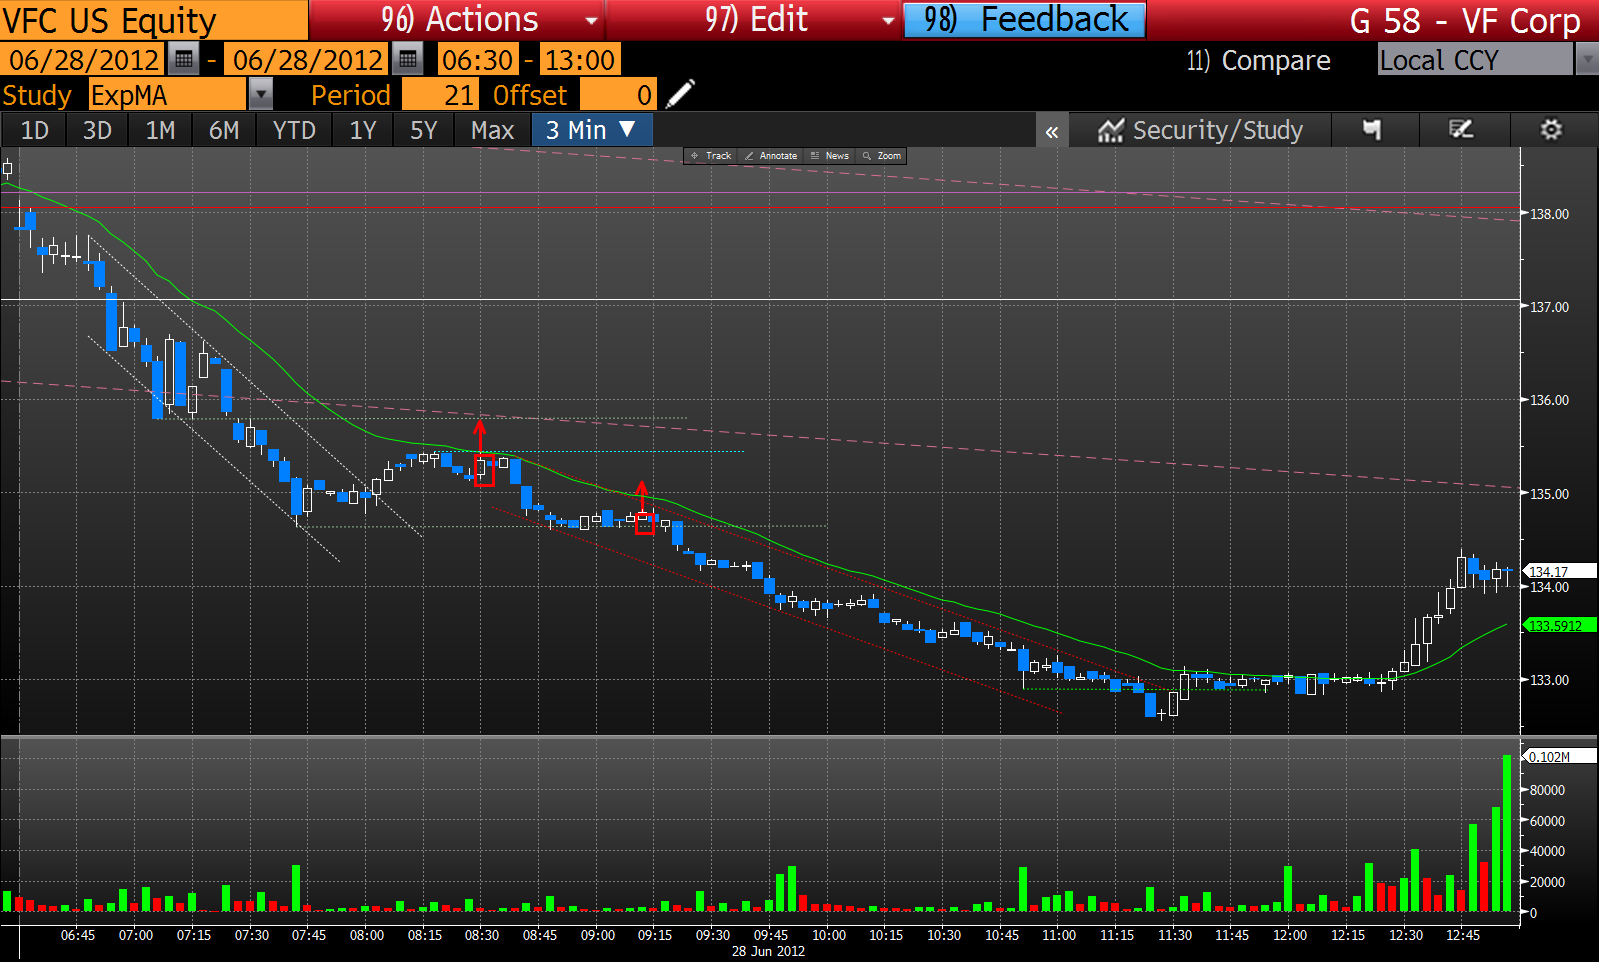Viewport: 1599px width, 962px height.
Task: Click the 09:00 time axis label
Action: [598, 935]
